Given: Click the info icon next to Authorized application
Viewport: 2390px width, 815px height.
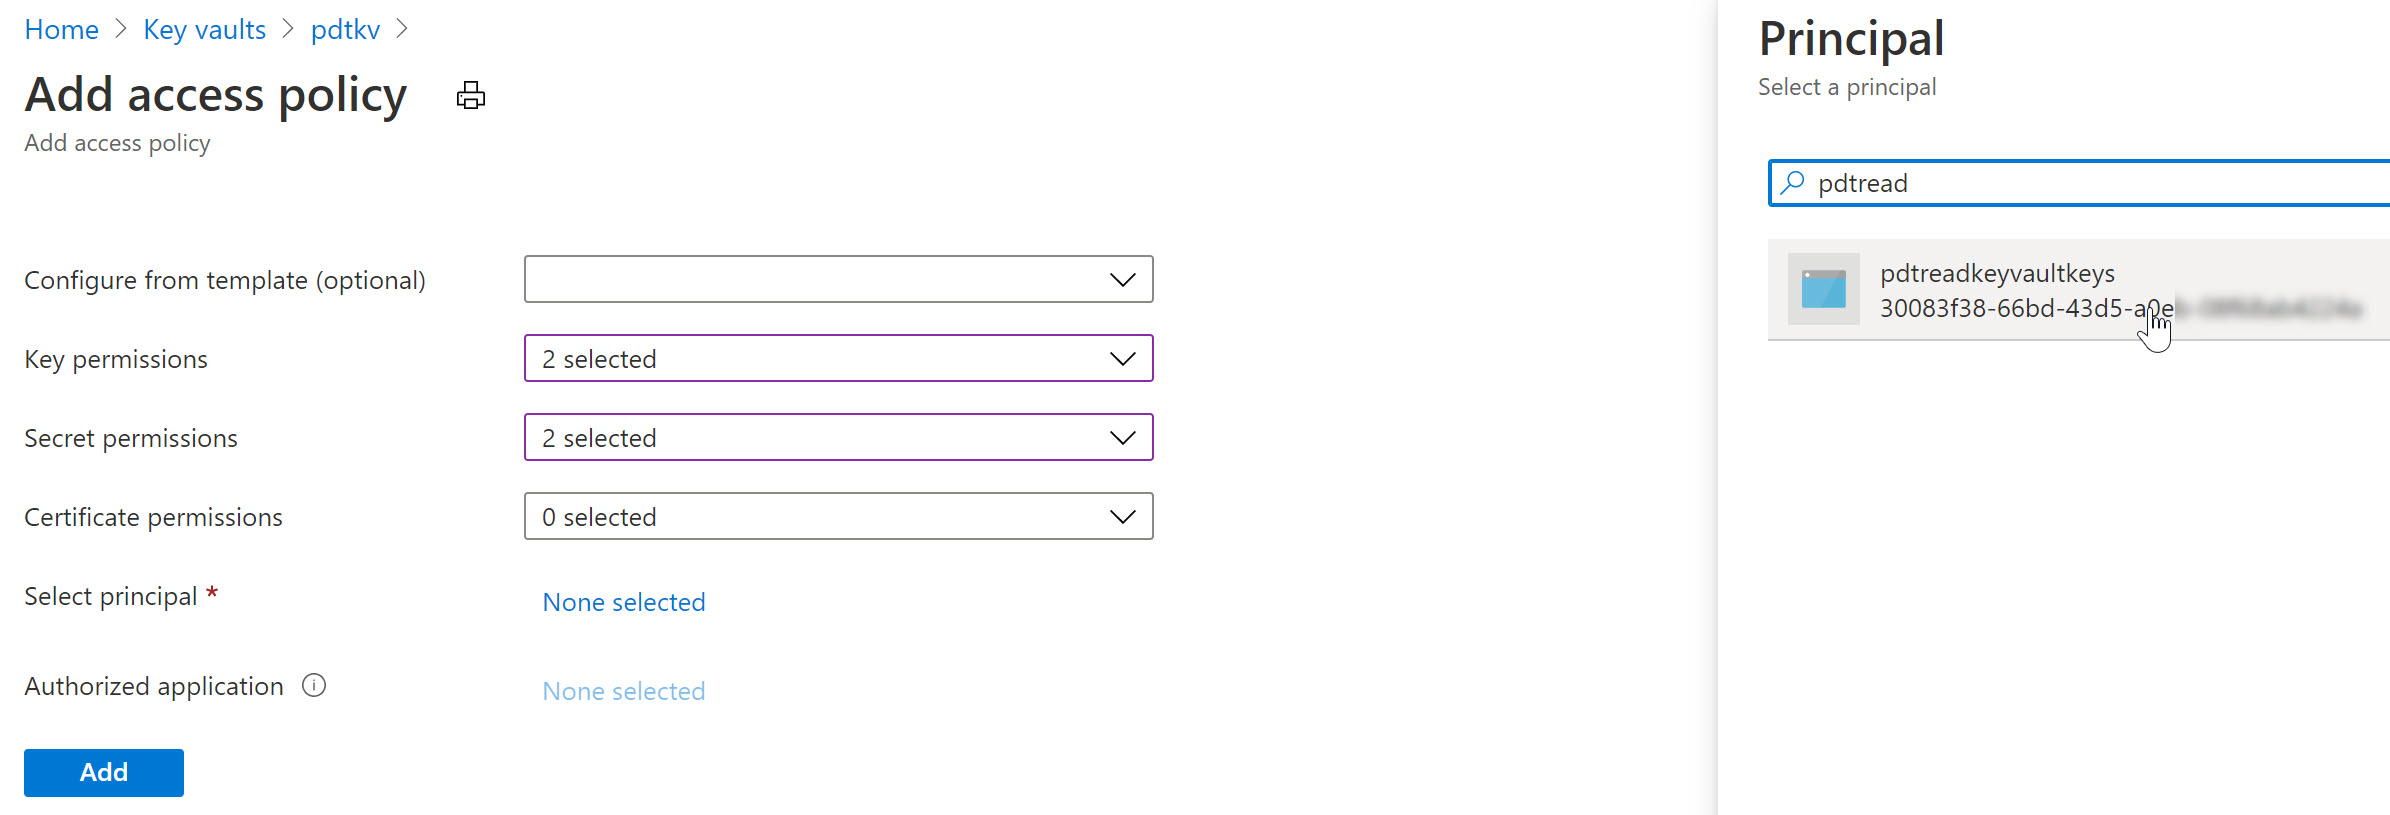Looking at the screenshot, I should pos(313,686).
